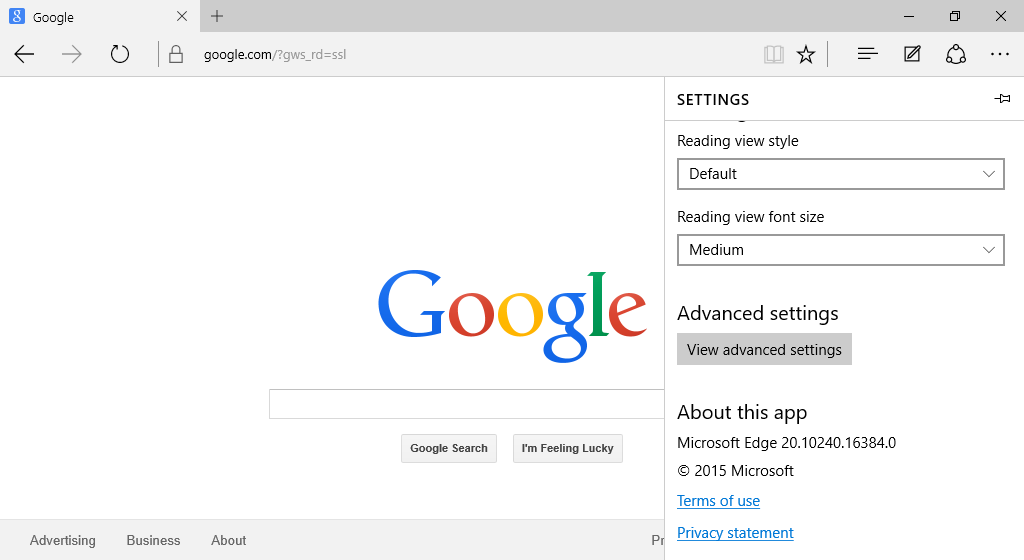Refresh the current page
The image size is (1024, 560).
point(120,54)
